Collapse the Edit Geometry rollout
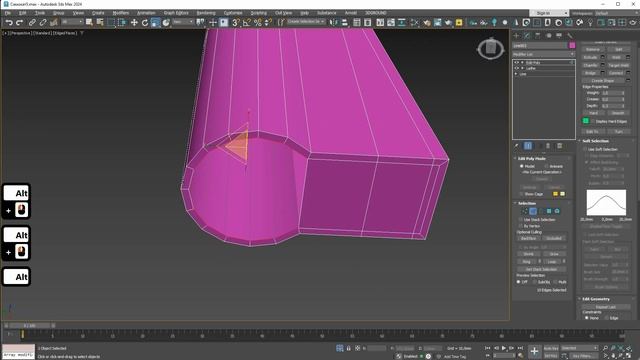Screen dimensions: 640x360 596,299
